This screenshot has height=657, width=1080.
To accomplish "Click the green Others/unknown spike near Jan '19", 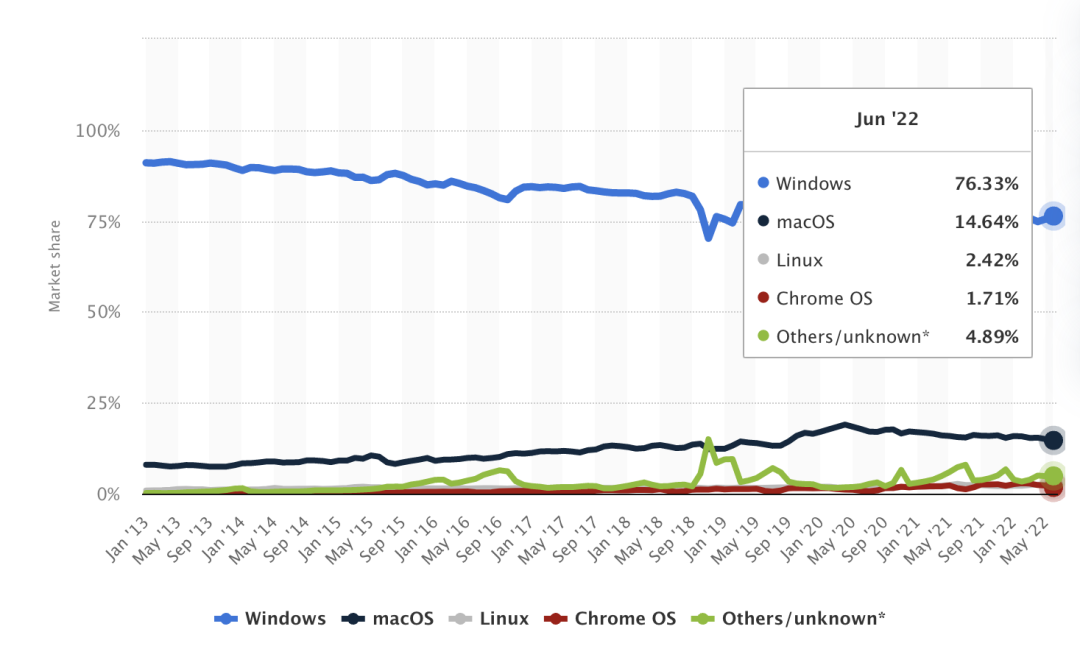I will coord(709,440).
